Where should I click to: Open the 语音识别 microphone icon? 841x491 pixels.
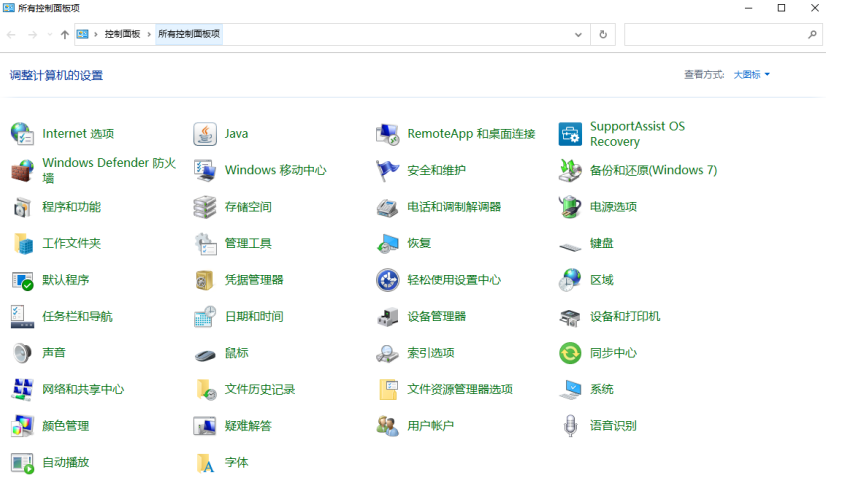coord(570,426)
